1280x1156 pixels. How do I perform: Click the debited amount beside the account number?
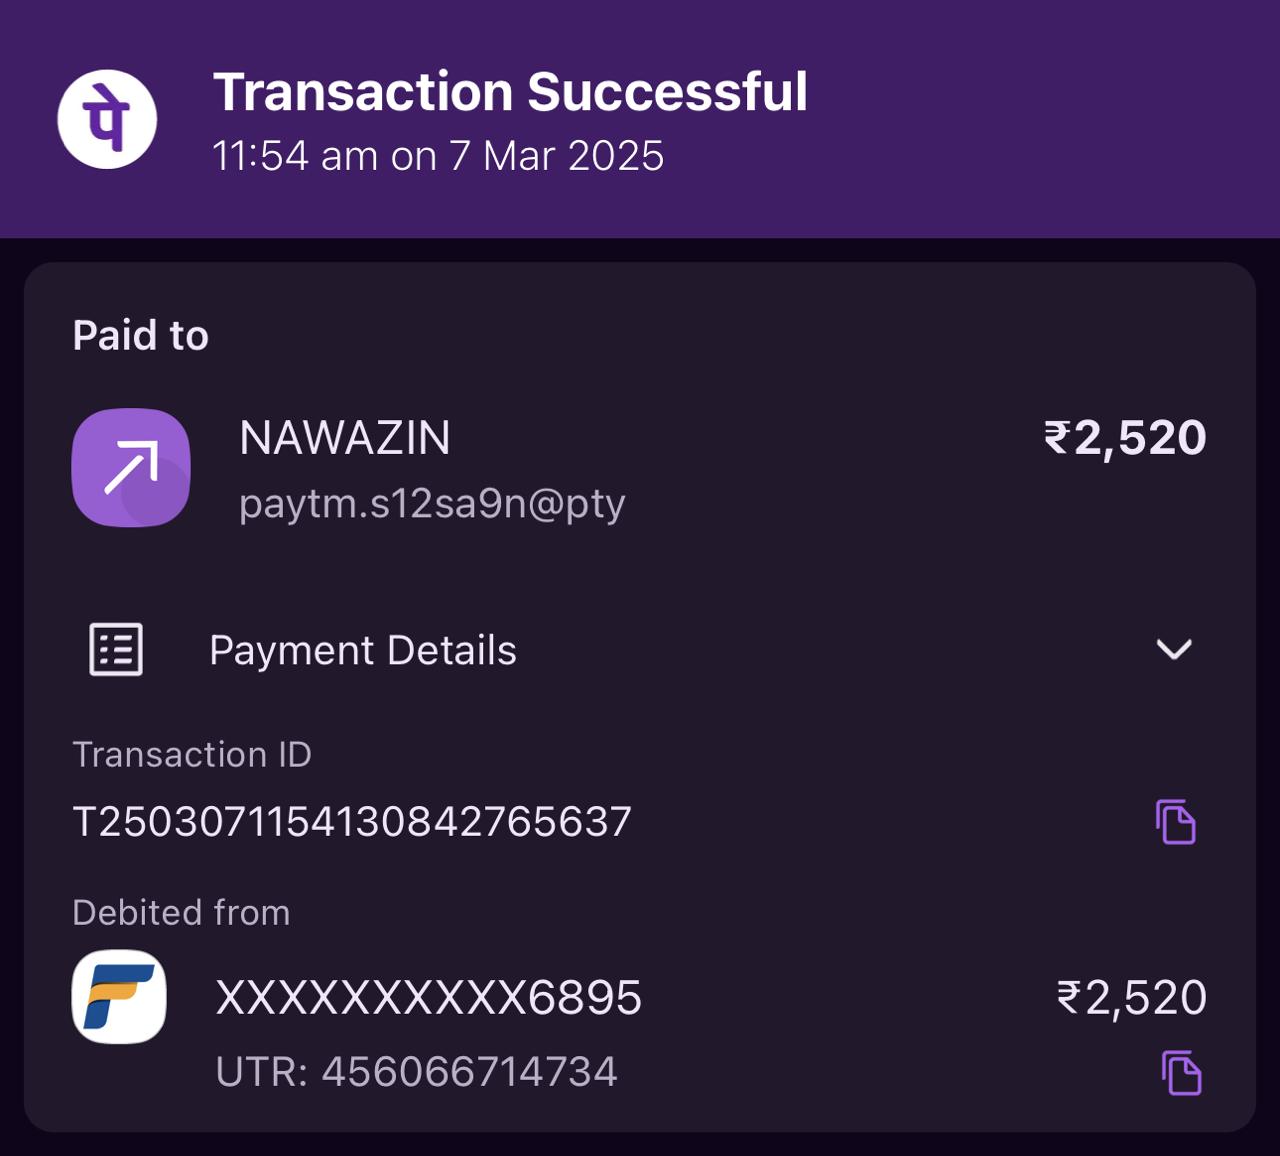(1131, 998)
